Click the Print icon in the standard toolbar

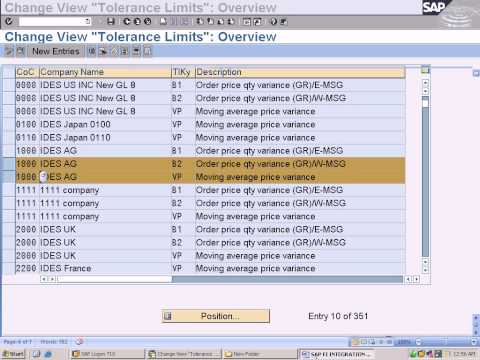click(163, 22)
